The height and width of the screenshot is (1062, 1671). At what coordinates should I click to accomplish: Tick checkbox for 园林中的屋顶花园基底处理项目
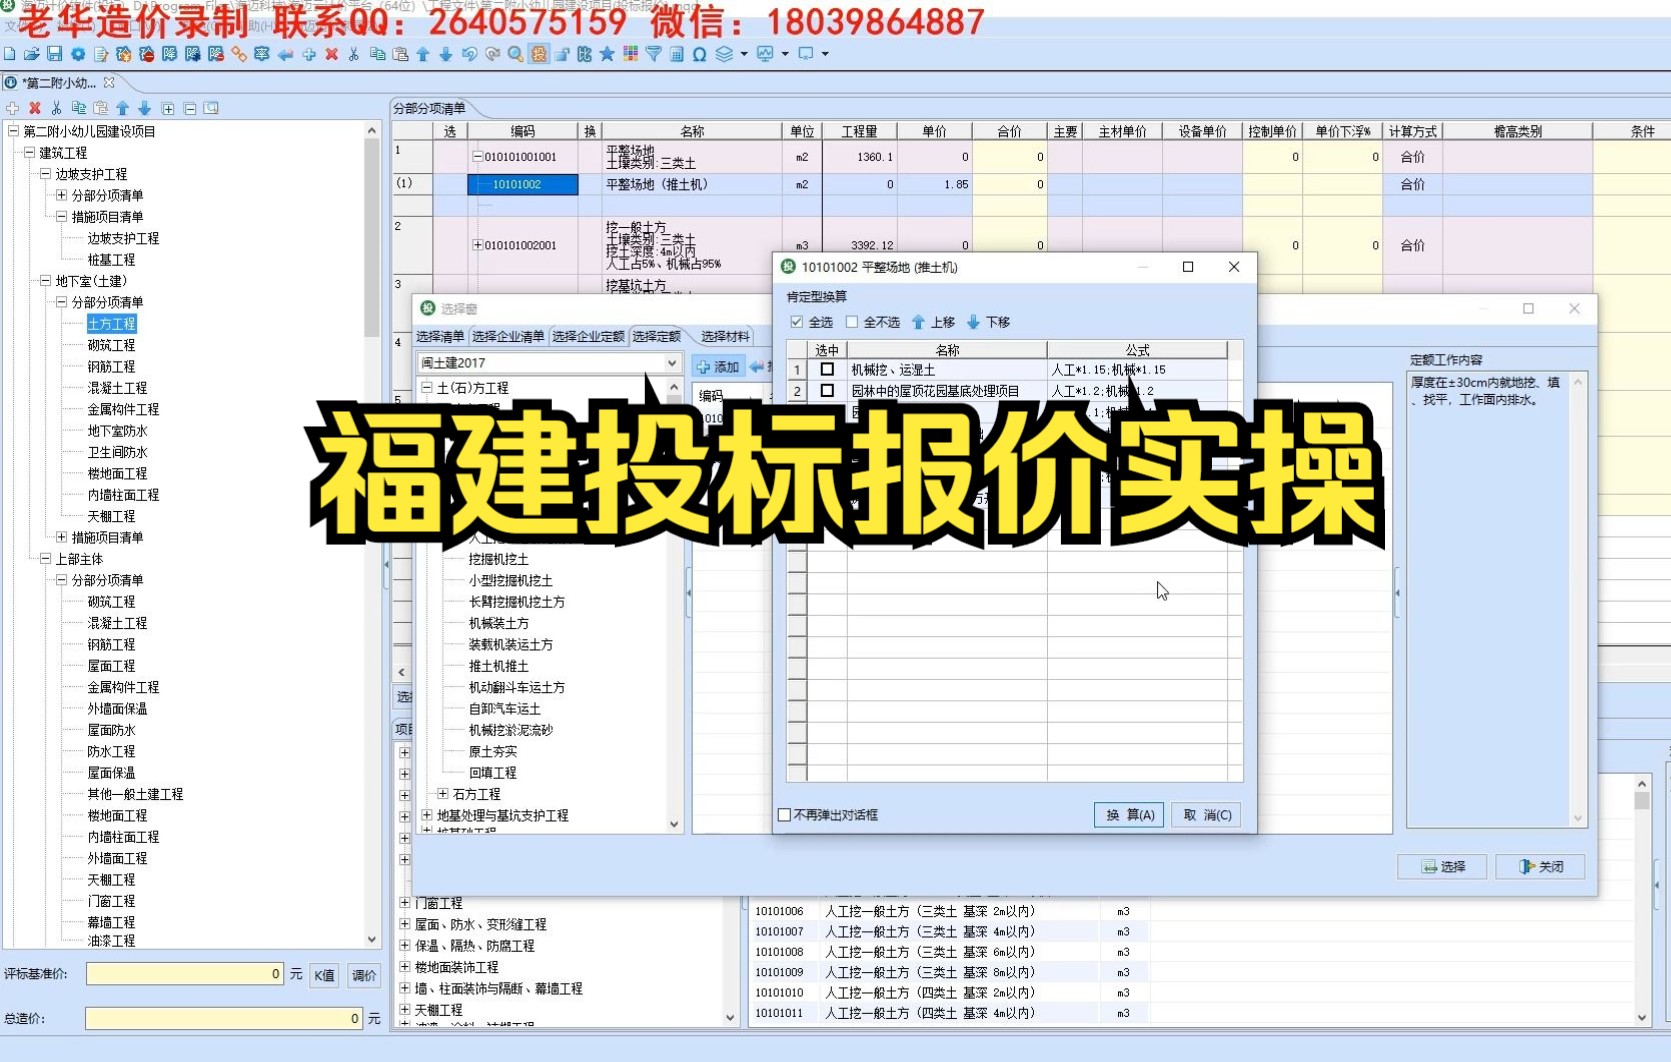point(827,391)
